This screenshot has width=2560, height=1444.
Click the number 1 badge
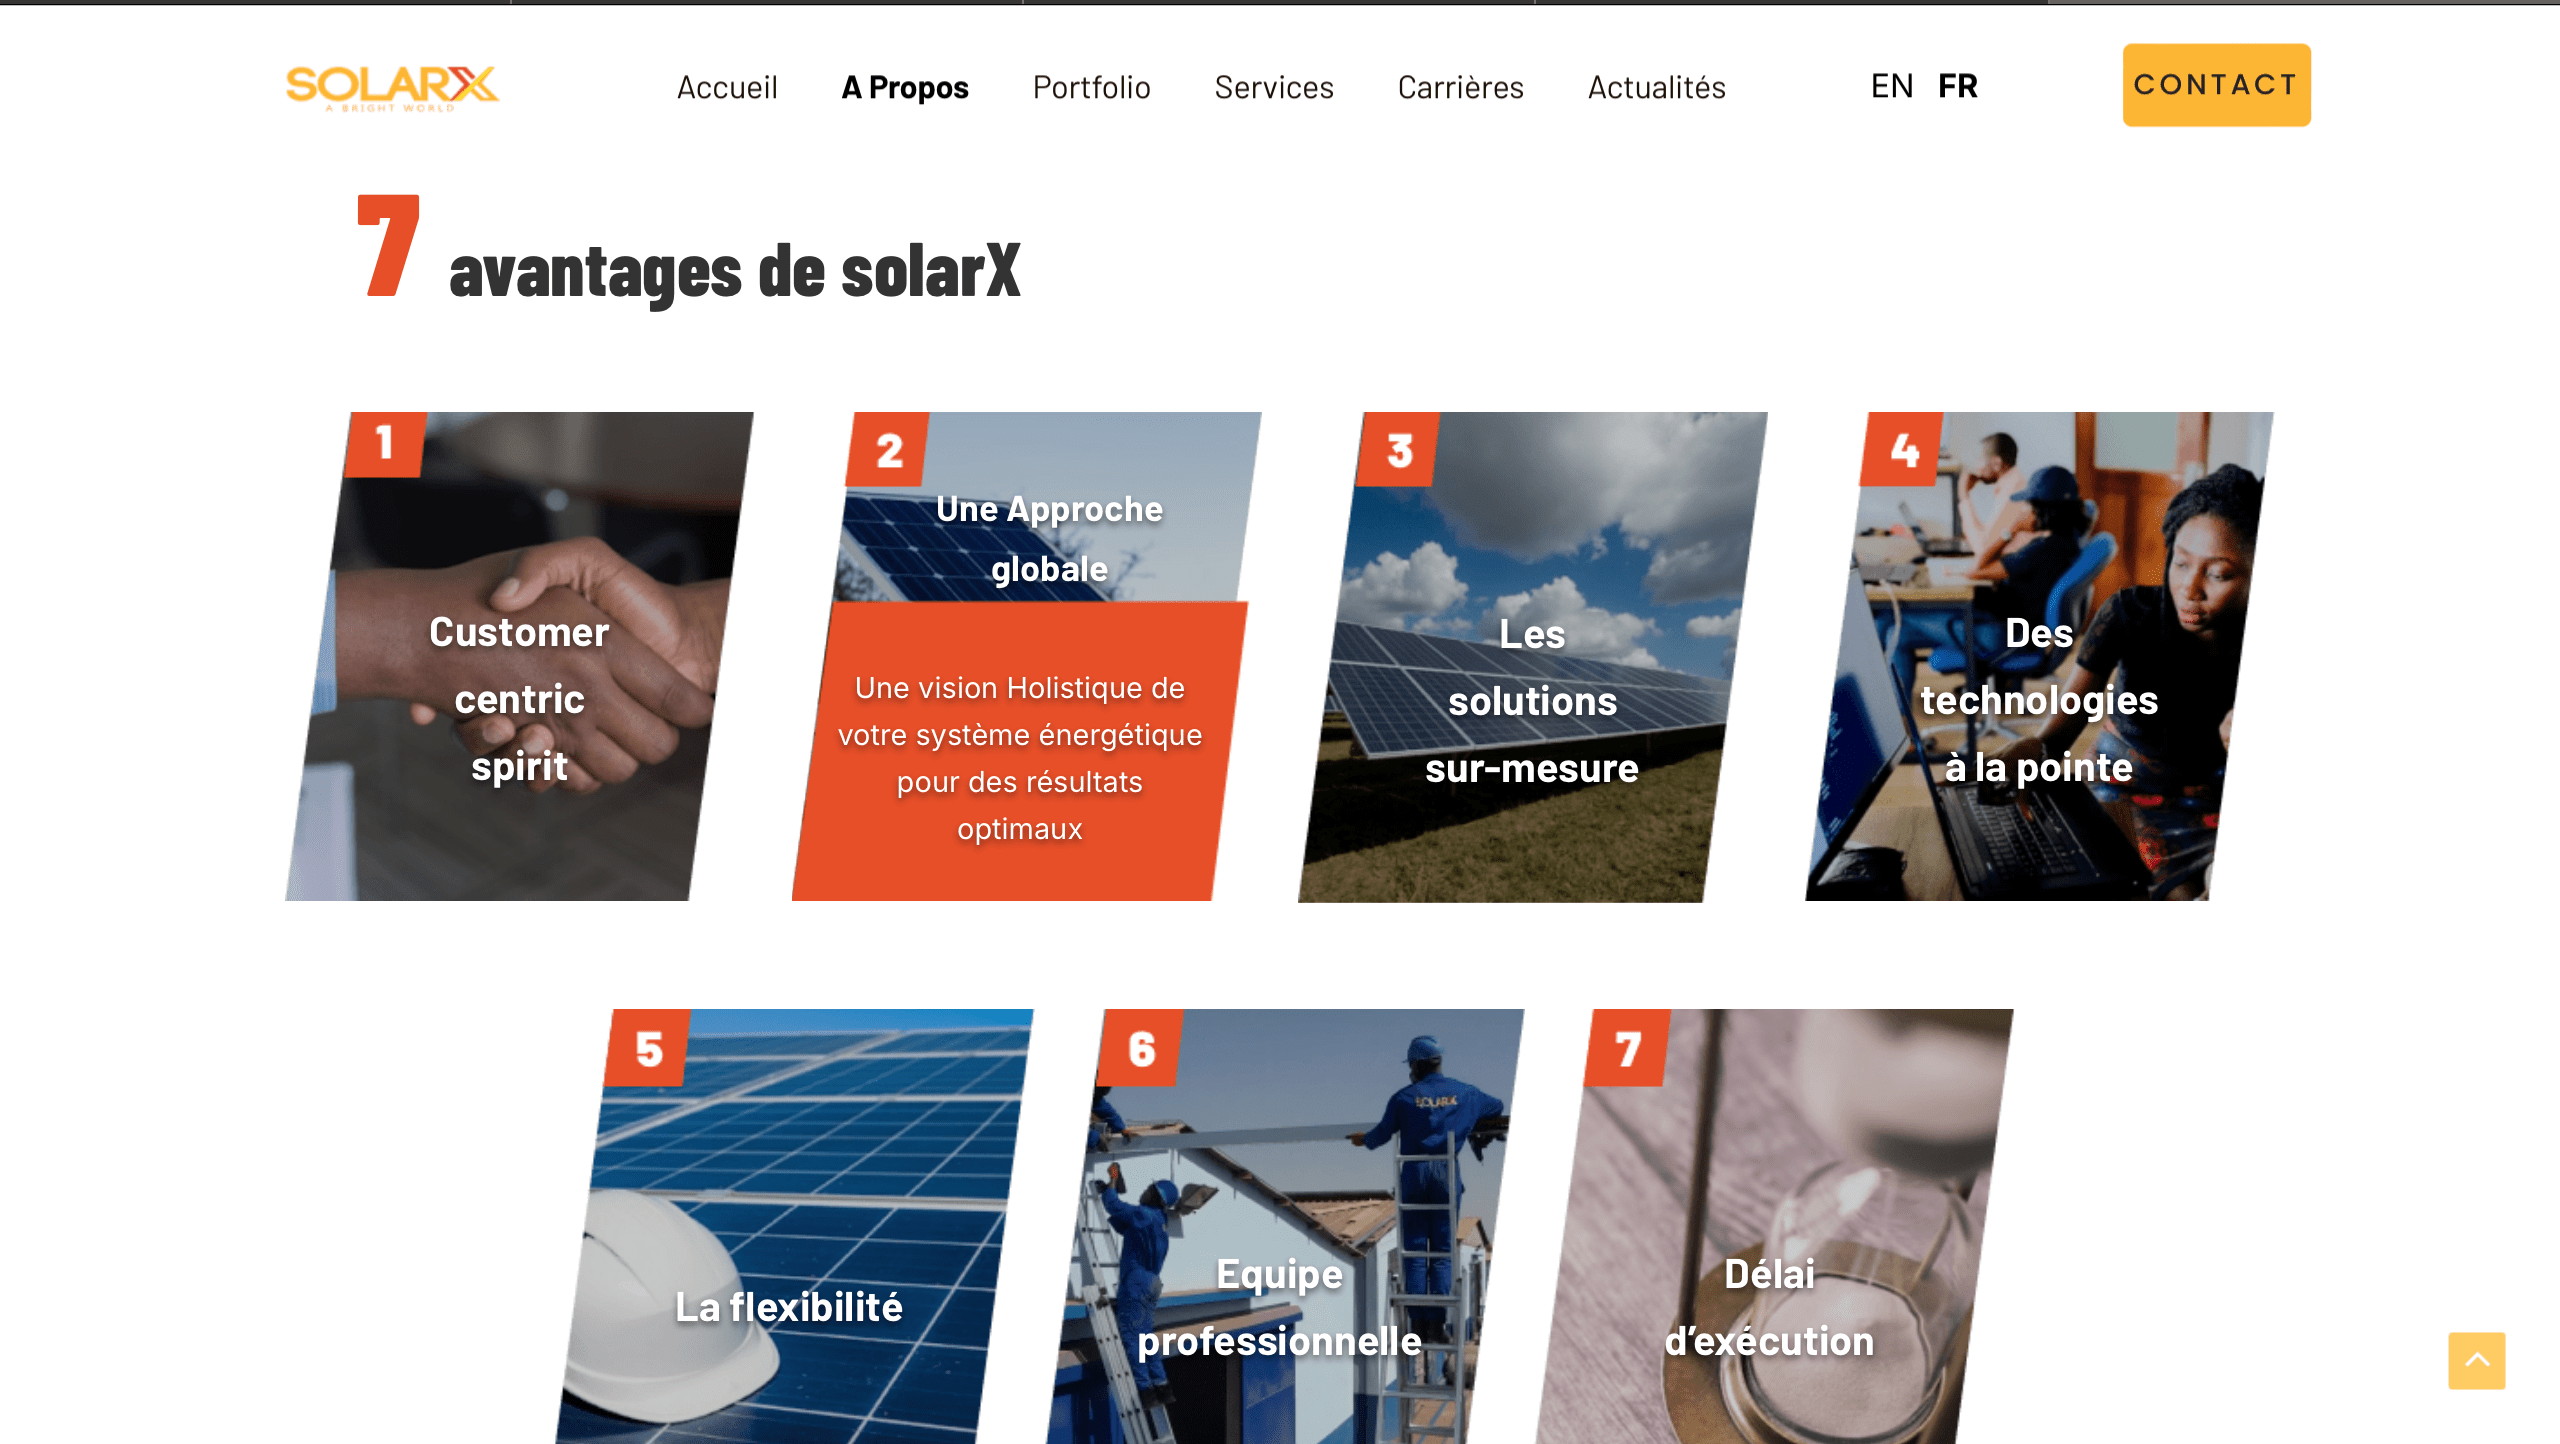pyautogui.click(x=385, y=444)
